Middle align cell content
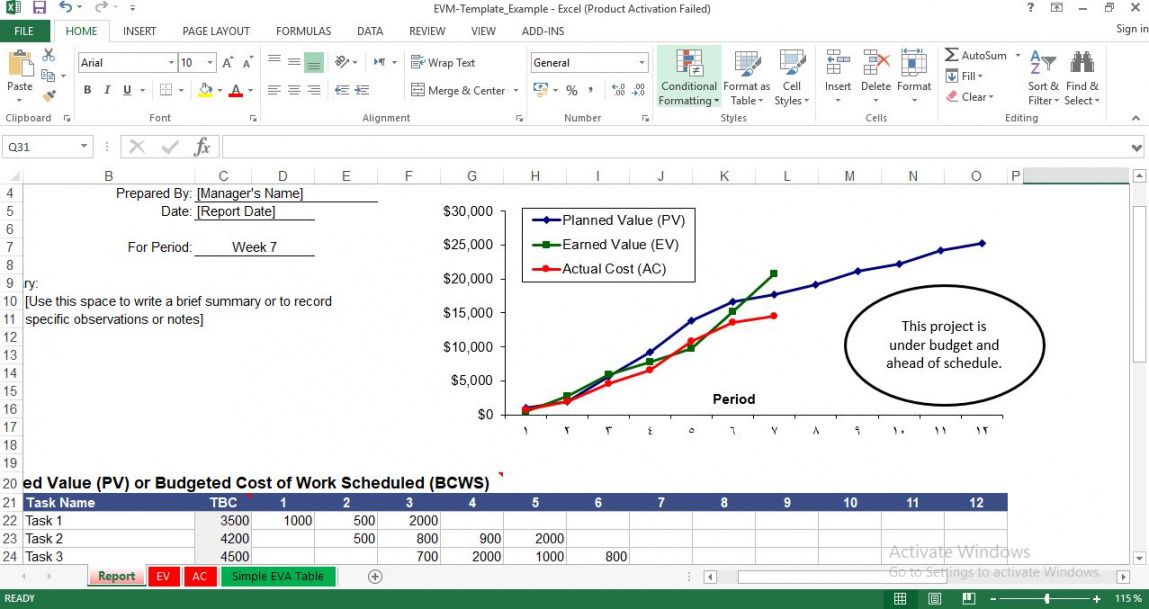The height and width of the screenshot is (609, 1149). pyautogui.click(x=294, y=62)
